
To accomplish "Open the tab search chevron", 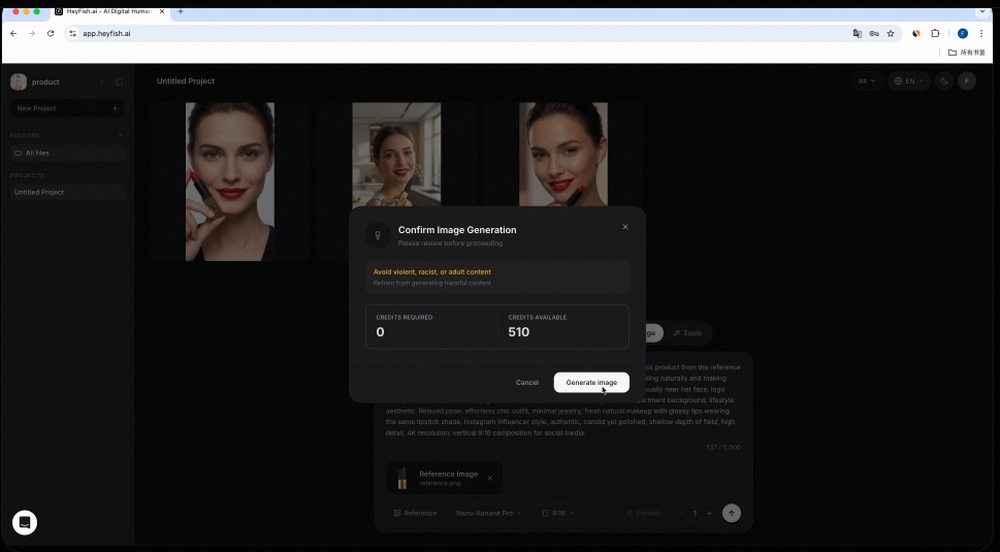I will pyautogui.click(x=982, y=11).
